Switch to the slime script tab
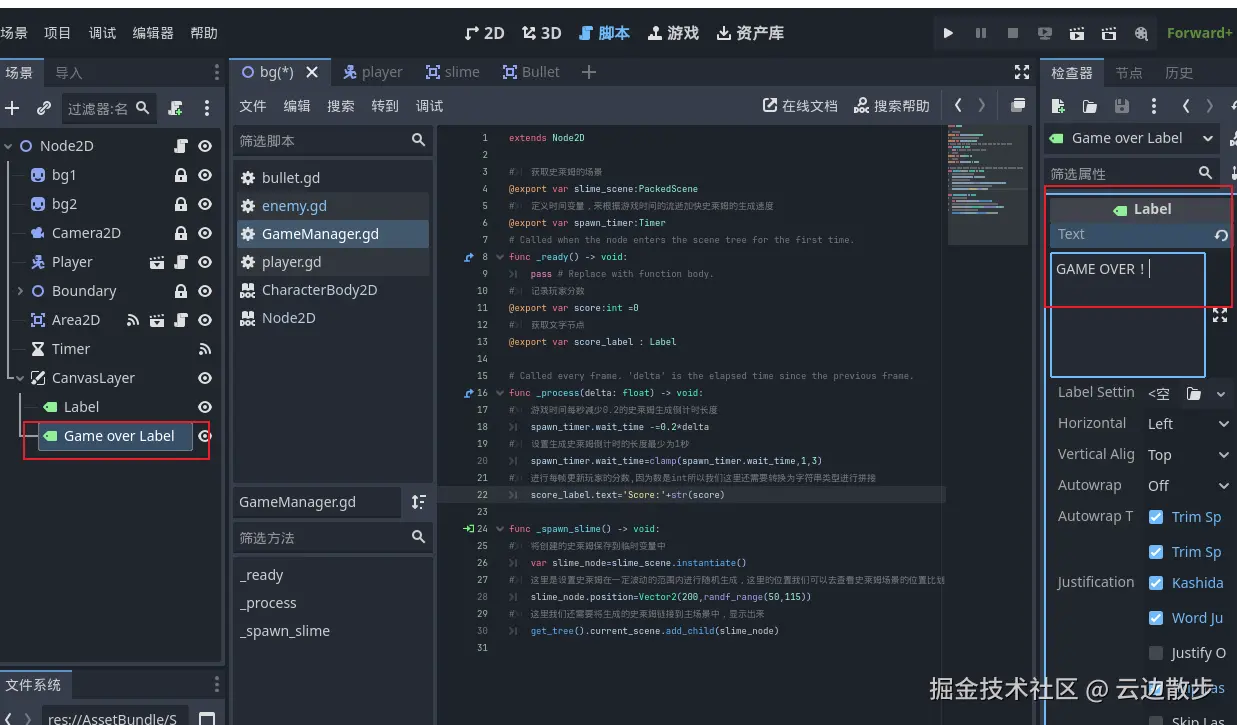This screenshot has width=1237, height=725. tap(452, 72)
